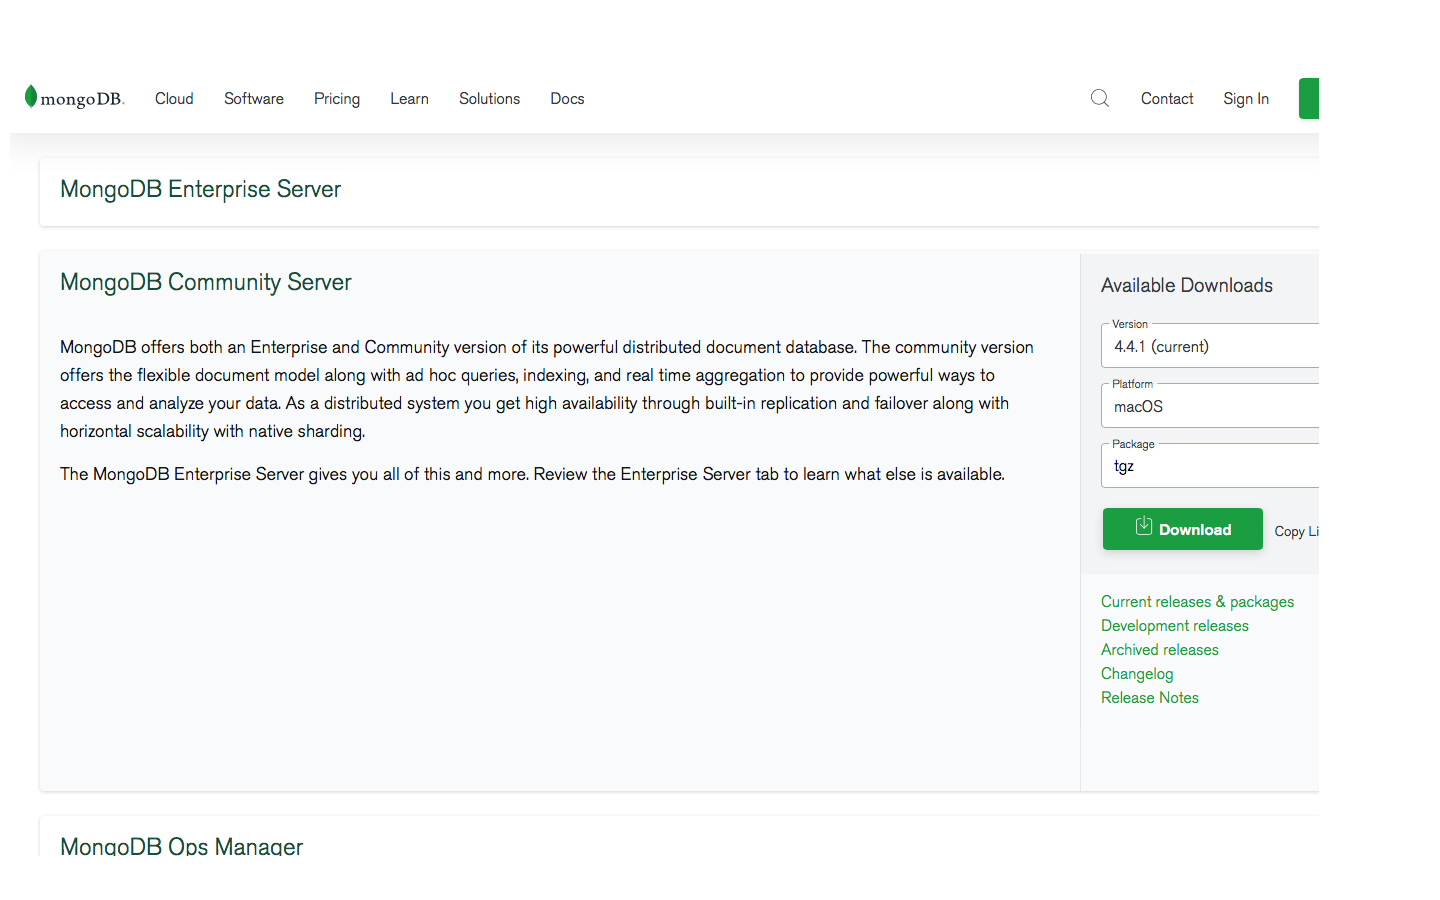Open the Solutions menu
The image size is (1440, 900).
489,99
